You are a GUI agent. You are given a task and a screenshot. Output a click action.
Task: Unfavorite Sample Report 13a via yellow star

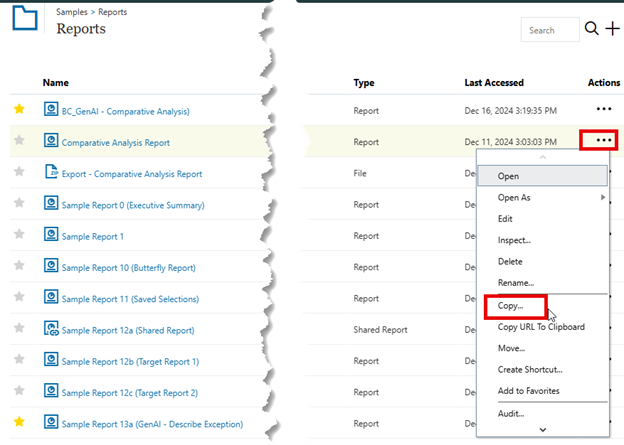click(x=19, y=422)
